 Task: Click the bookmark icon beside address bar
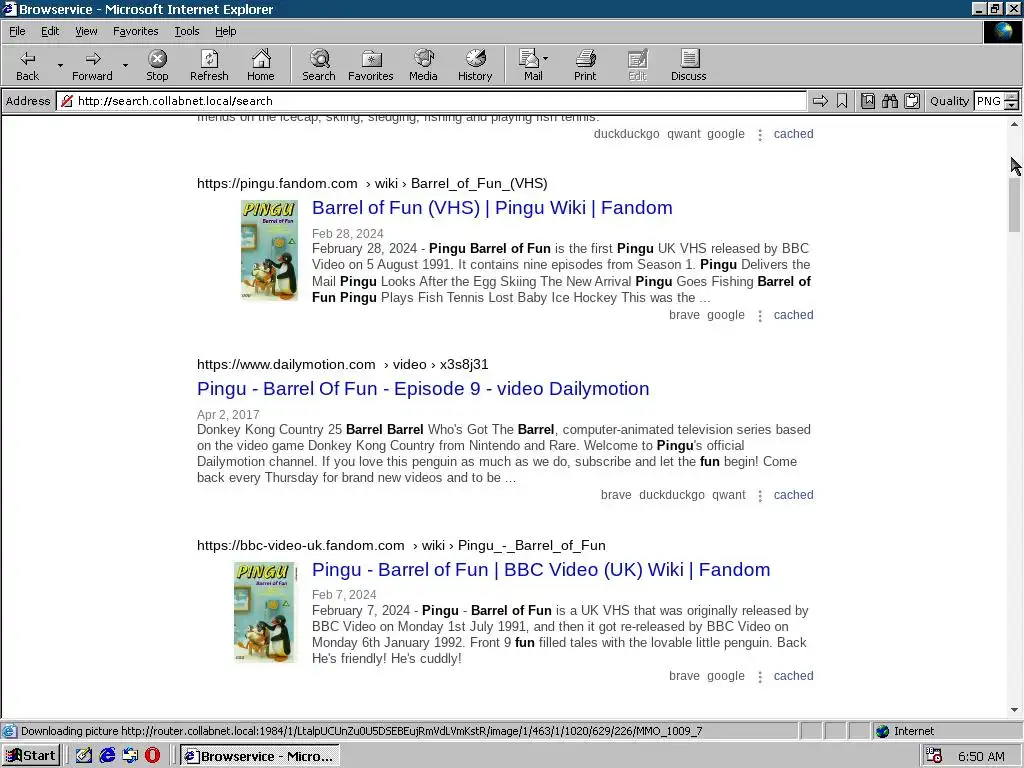(842, 101)
